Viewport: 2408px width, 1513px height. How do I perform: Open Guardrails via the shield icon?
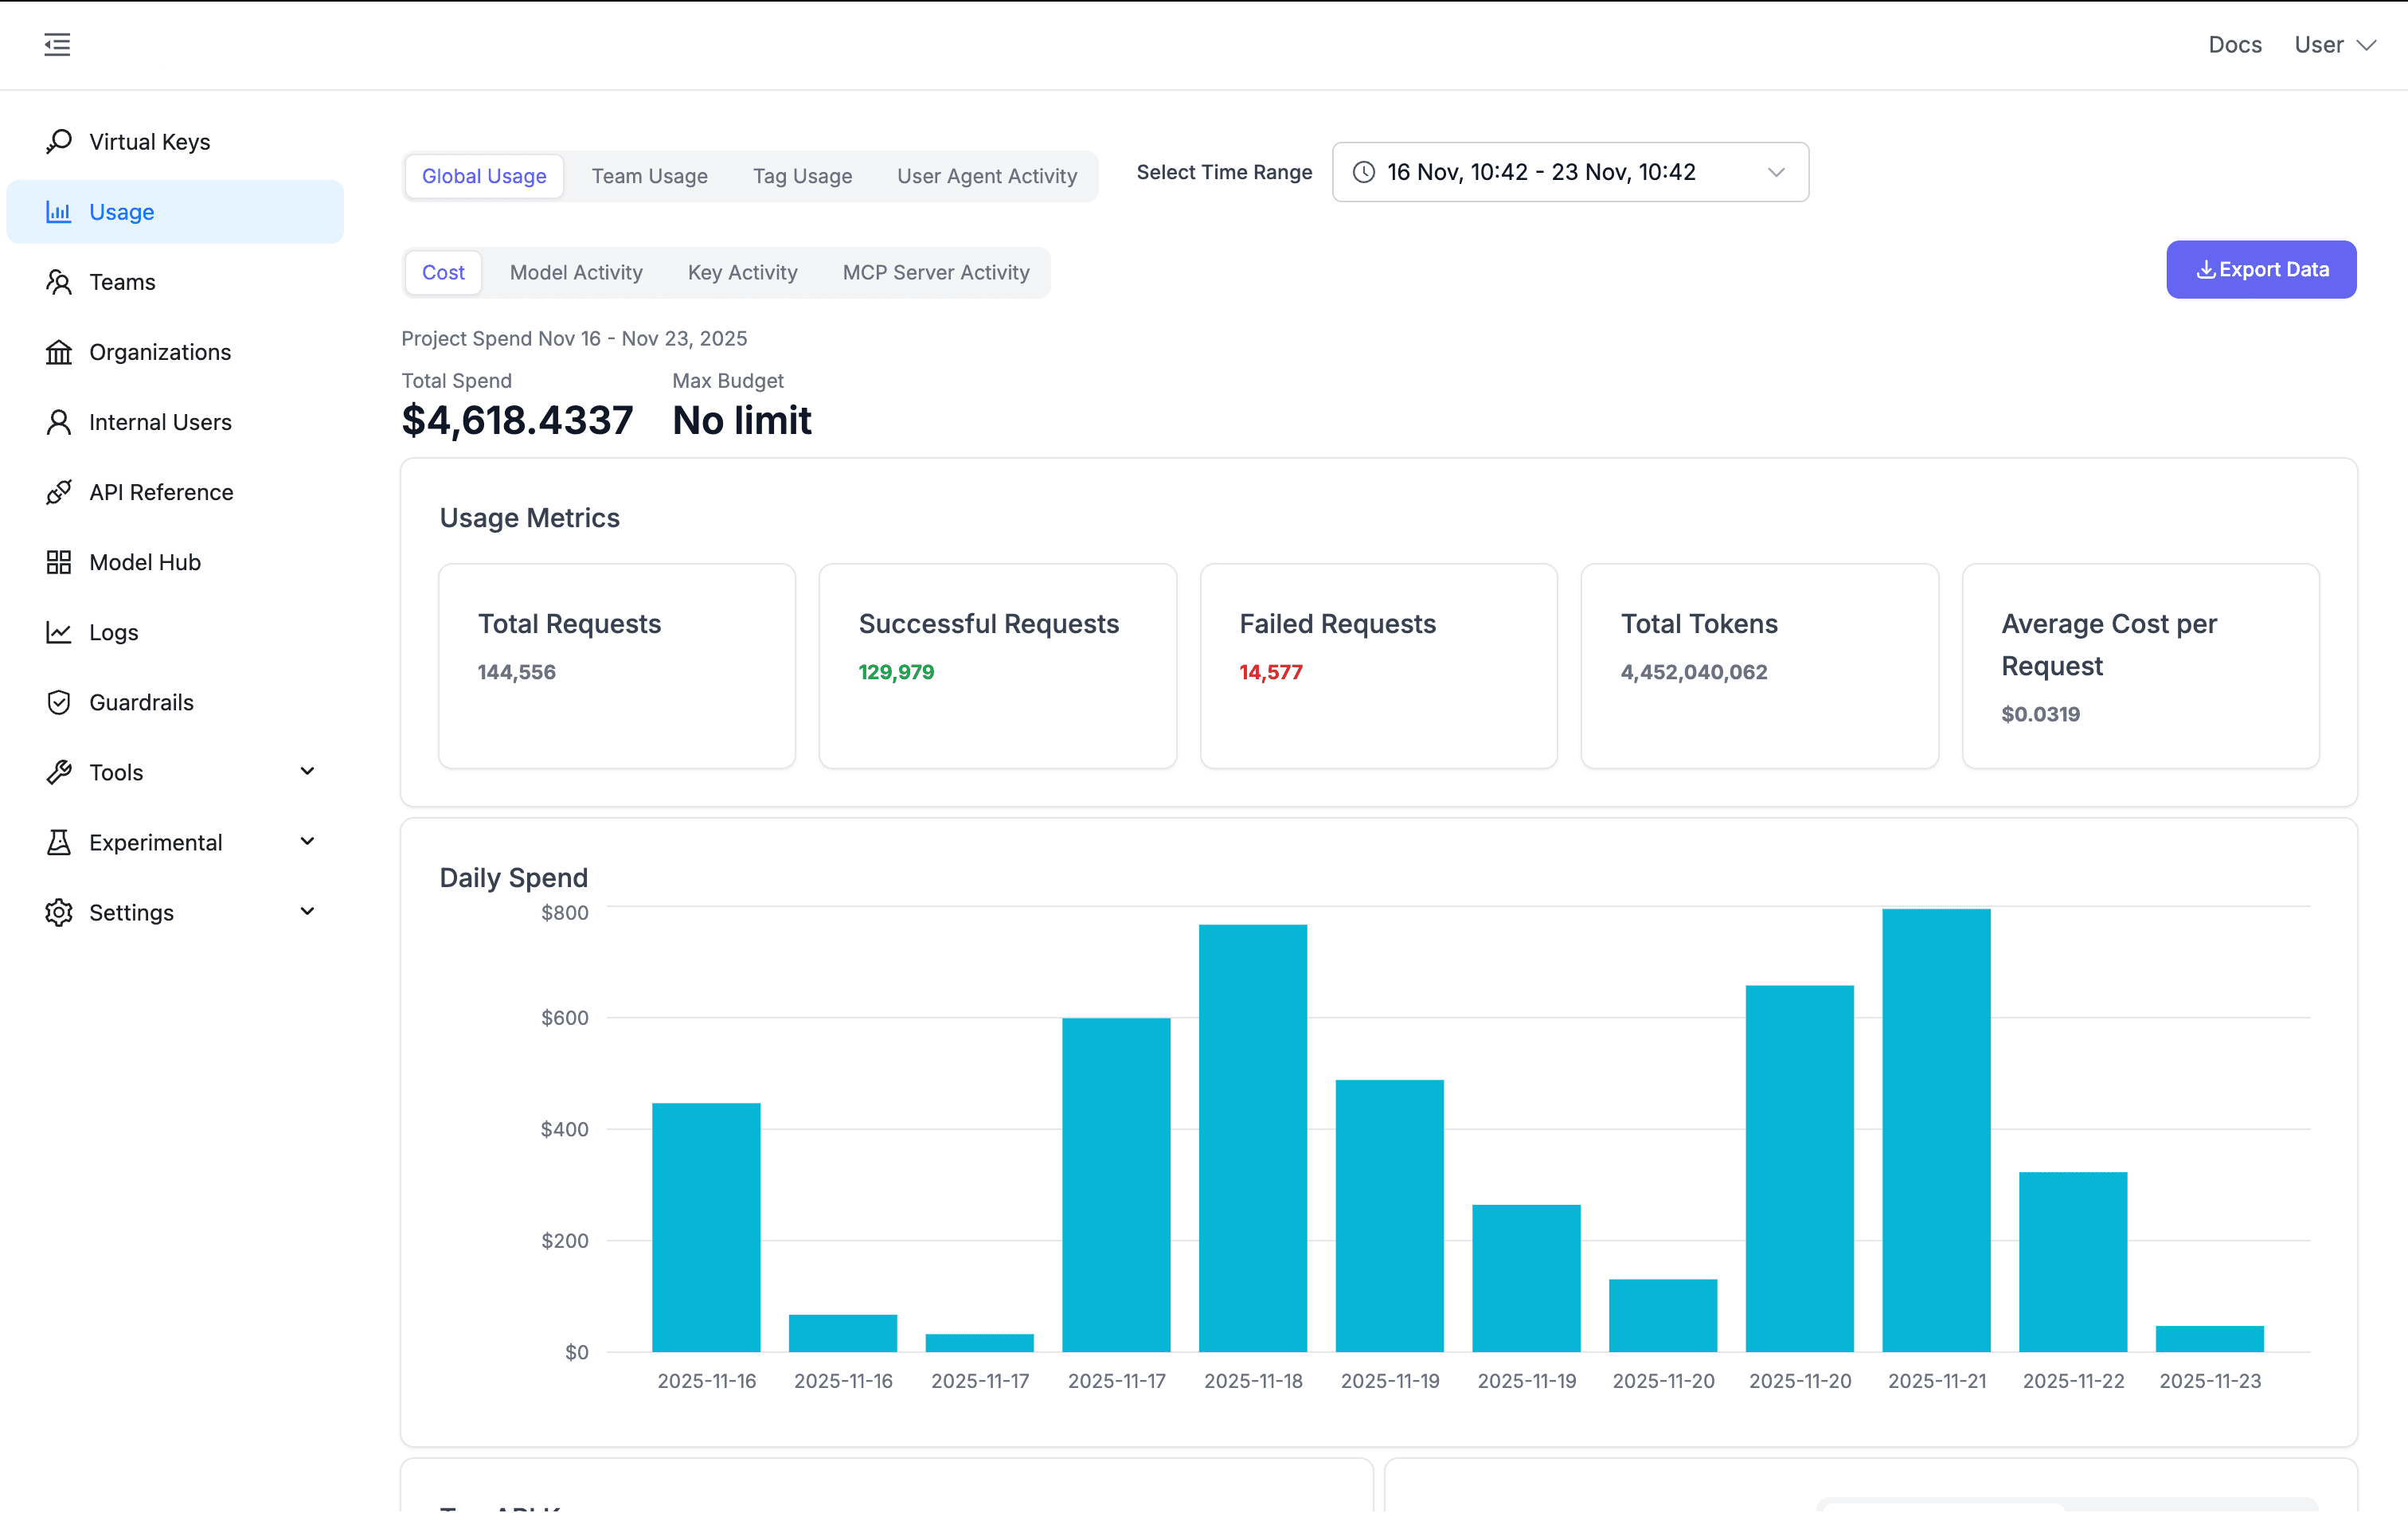click(59, 702)
